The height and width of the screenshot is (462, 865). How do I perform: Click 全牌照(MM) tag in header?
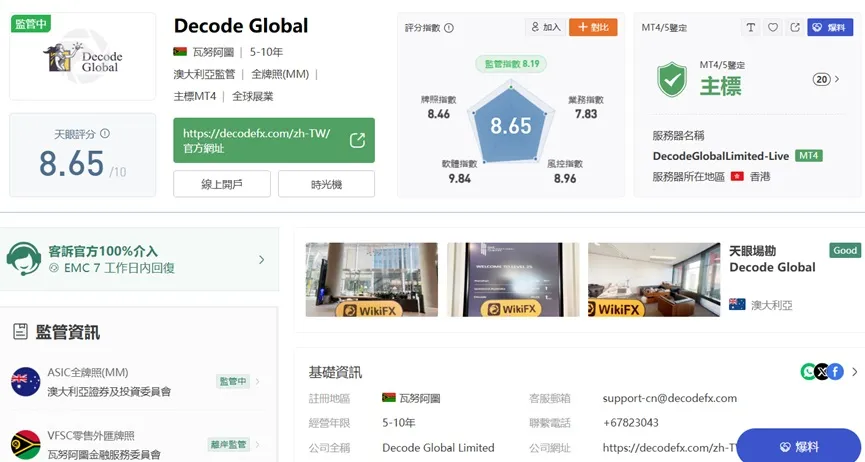280,74
